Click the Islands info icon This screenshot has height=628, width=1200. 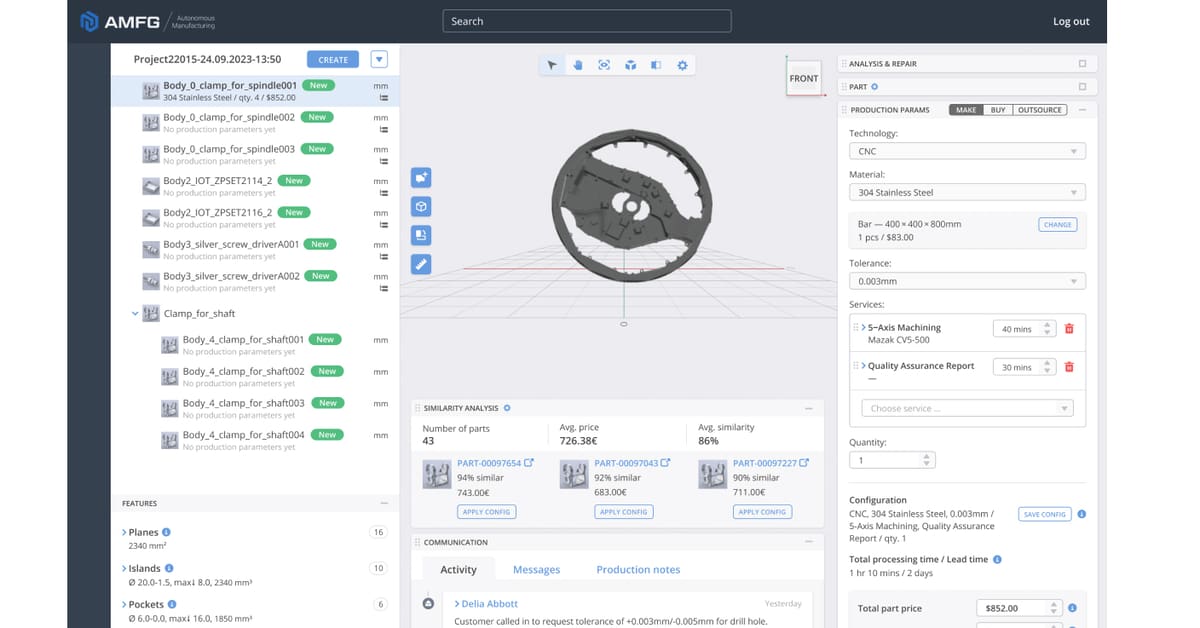click(168, 569)
